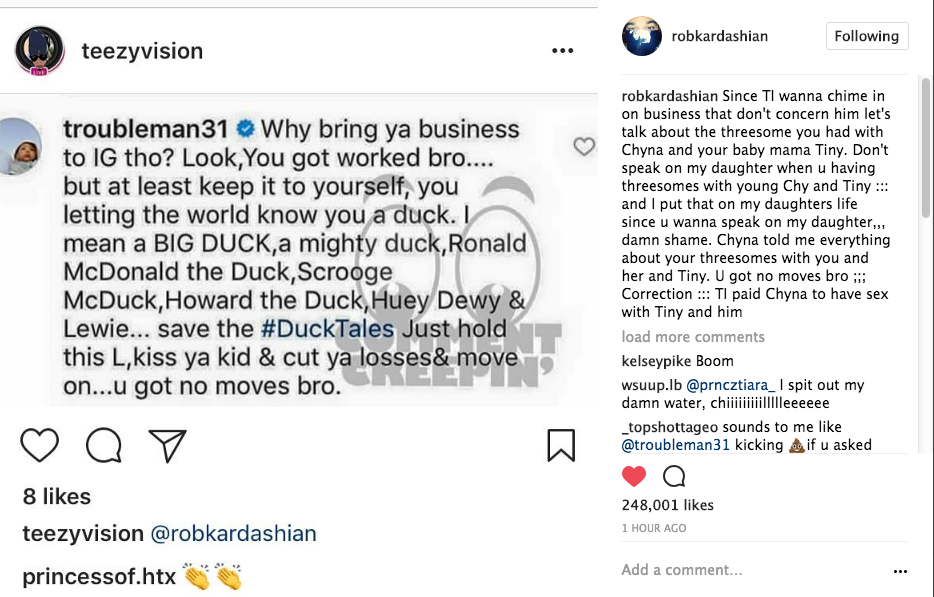This screenshot has height=597, width=934.
Task: Like the post using the heart icon
Action: pos(40,446)
